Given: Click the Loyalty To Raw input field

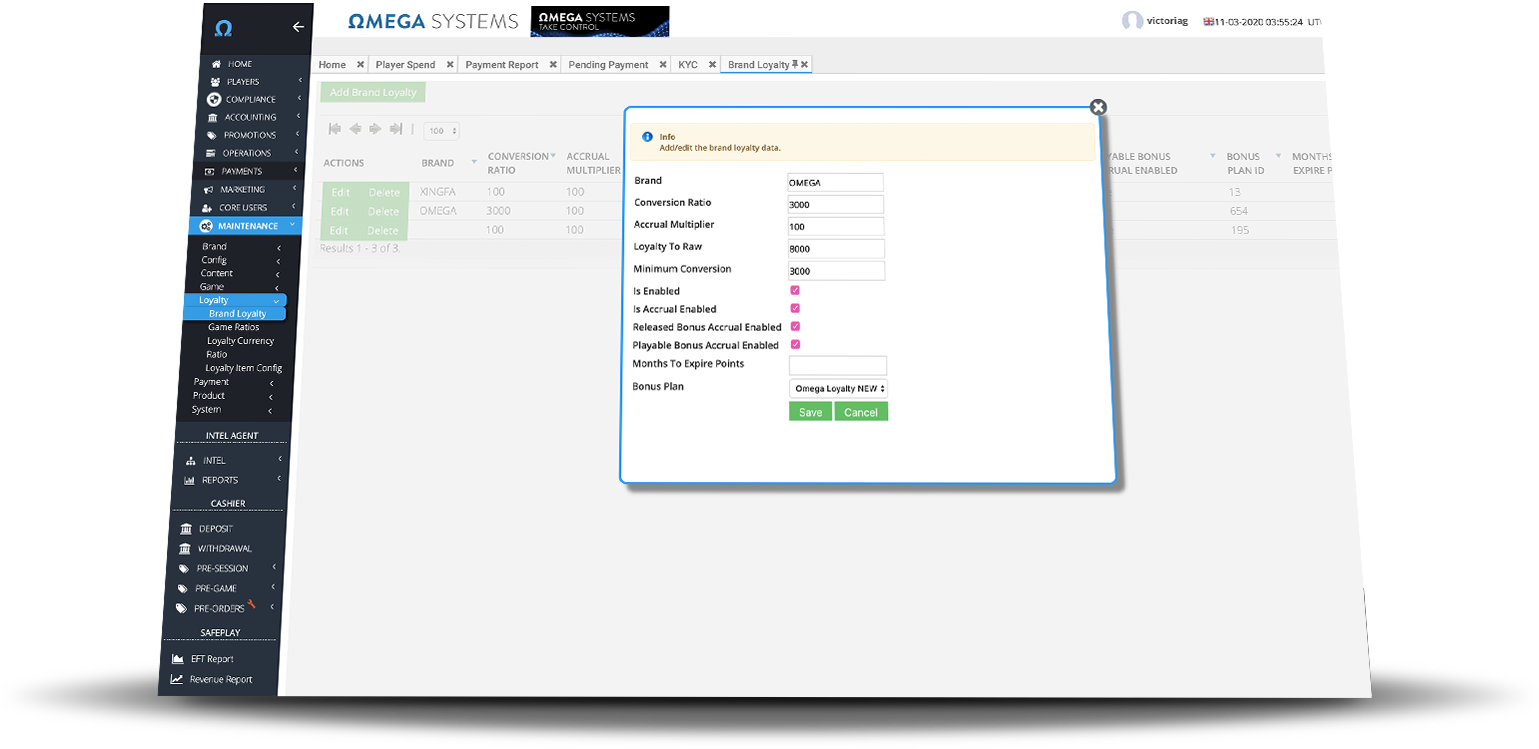Looking at the screenshot, I should [x=836, y=249].
